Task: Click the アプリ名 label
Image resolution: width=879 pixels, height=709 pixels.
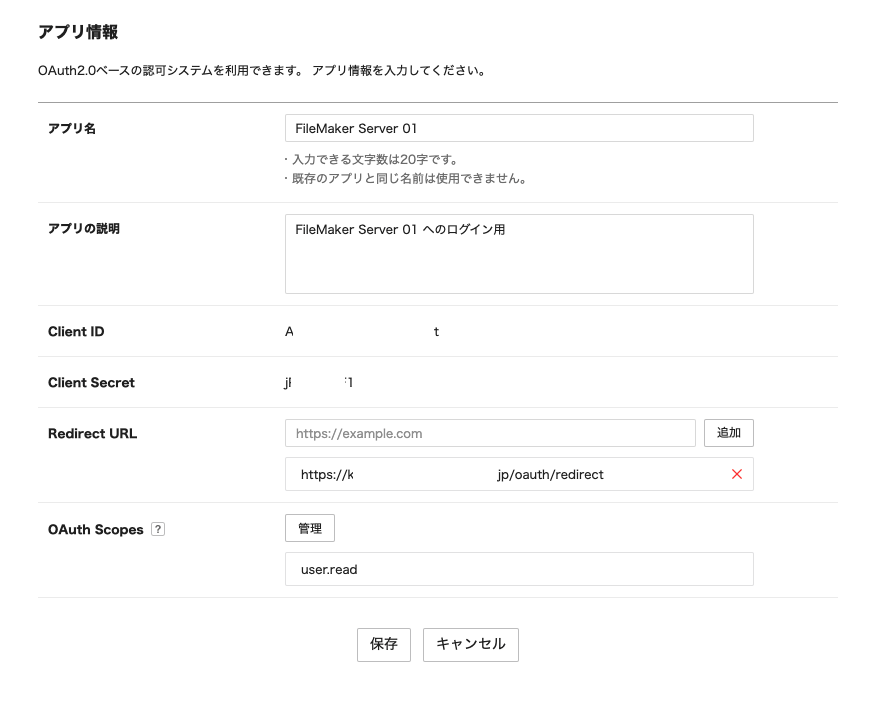Action: pos(72,129)
